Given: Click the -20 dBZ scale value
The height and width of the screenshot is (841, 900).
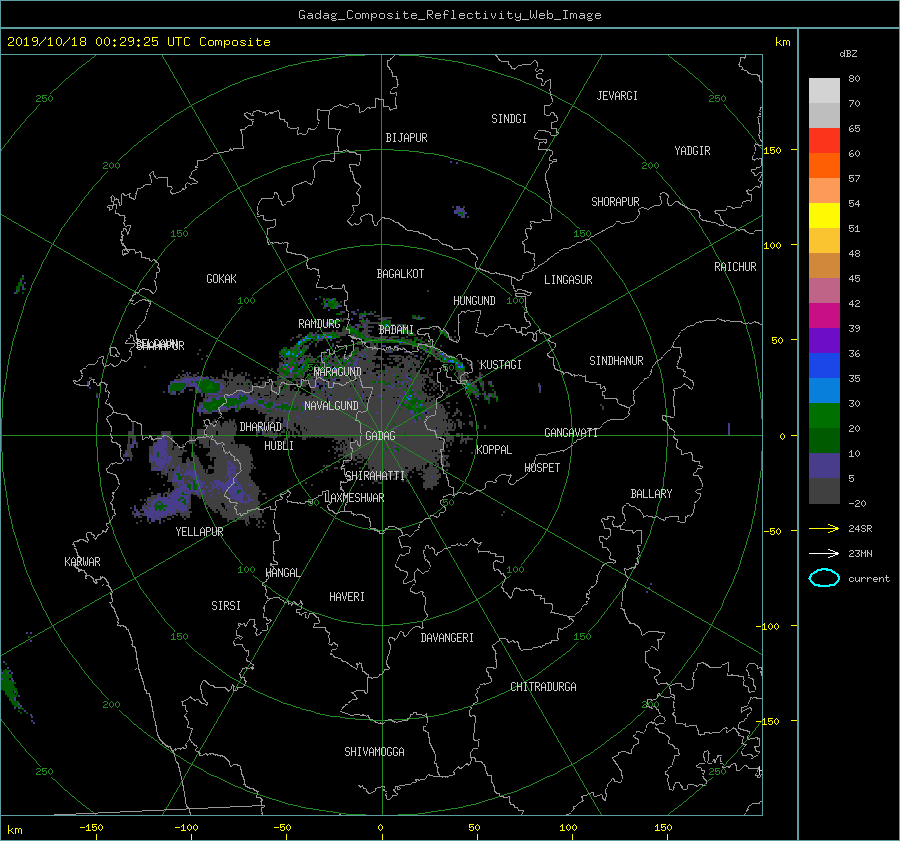Looking at the screenshot, I should 856,503.
